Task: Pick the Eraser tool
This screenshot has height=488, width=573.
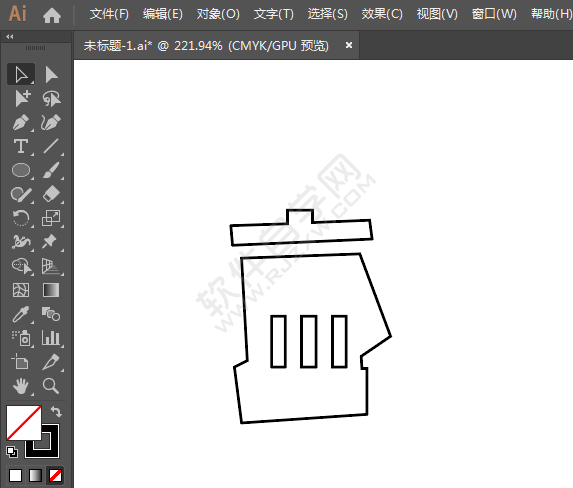Action: click(x=51, y=194)
